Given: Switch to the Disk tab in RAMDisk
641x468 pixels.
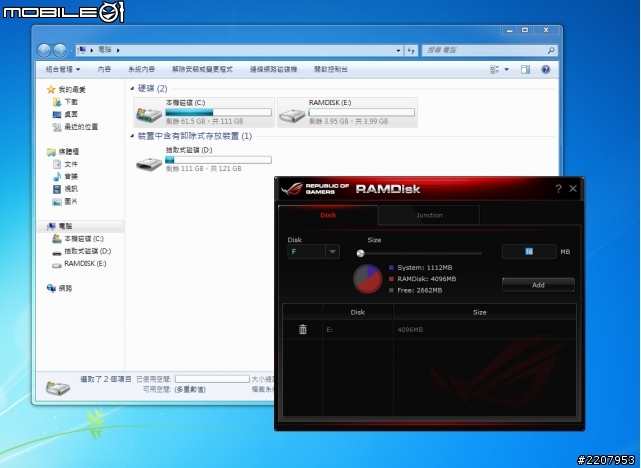Looking at the screenshot, I should 328,215.
